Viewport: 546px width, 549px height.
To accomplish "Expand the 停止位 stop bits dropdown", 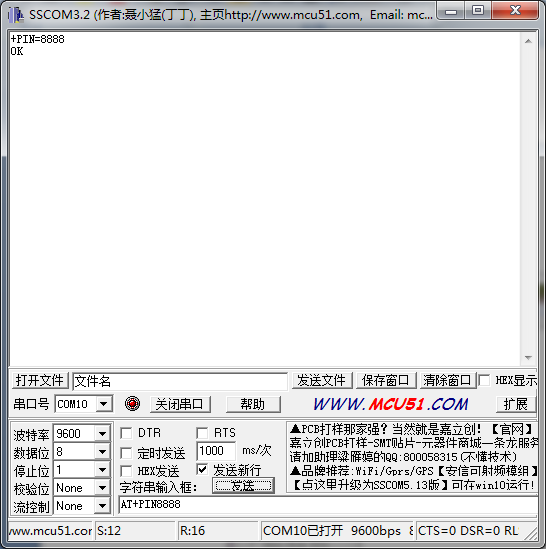I will 102,470.
